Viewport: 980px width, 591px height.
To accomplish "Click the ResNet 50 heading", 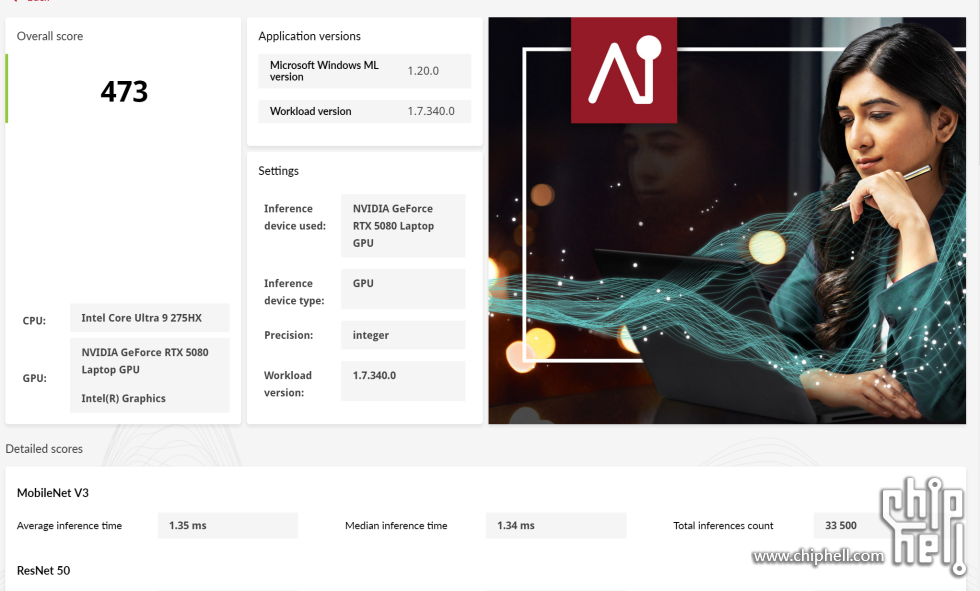I will 43,570.
